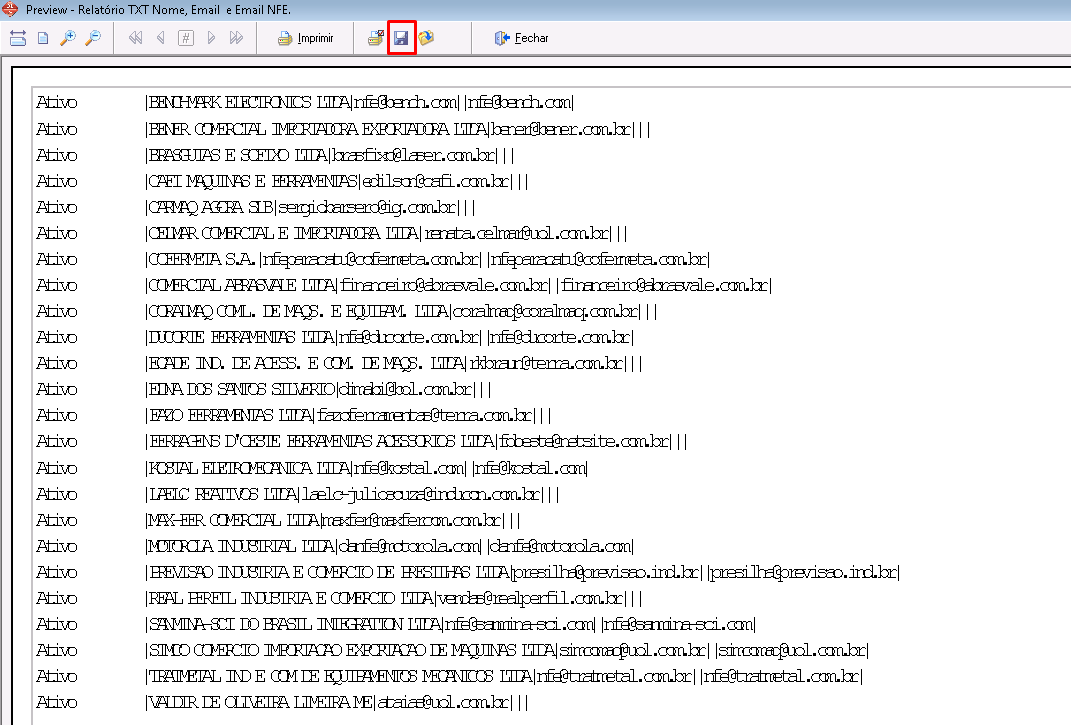Select the MOTOROLA INDUSTRIAL LTDA row text
Viewport: 1071px width, 725px height.
pyautogui.click(x=389, y=546)
